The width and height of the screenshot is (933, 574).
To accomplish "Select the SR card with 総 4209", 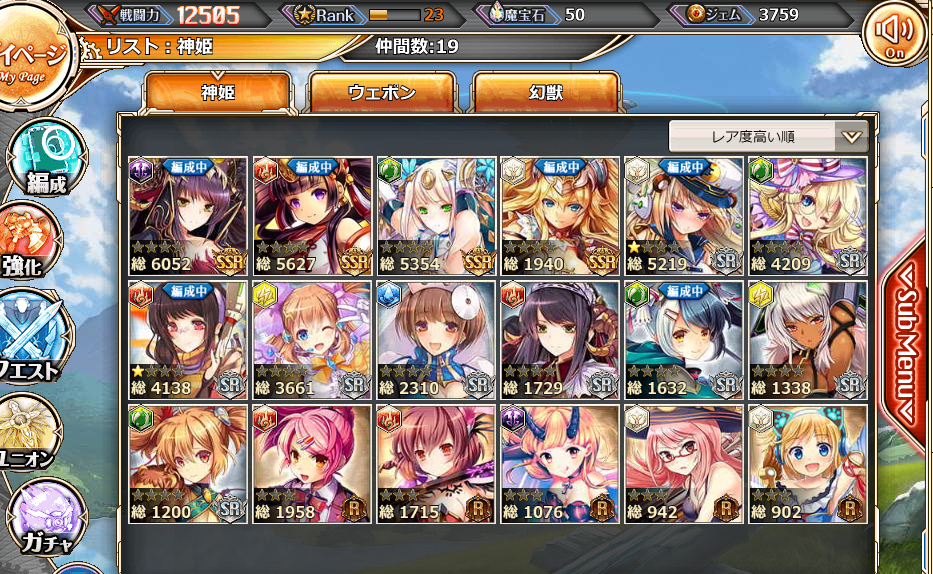I will (x=807, y=216).
